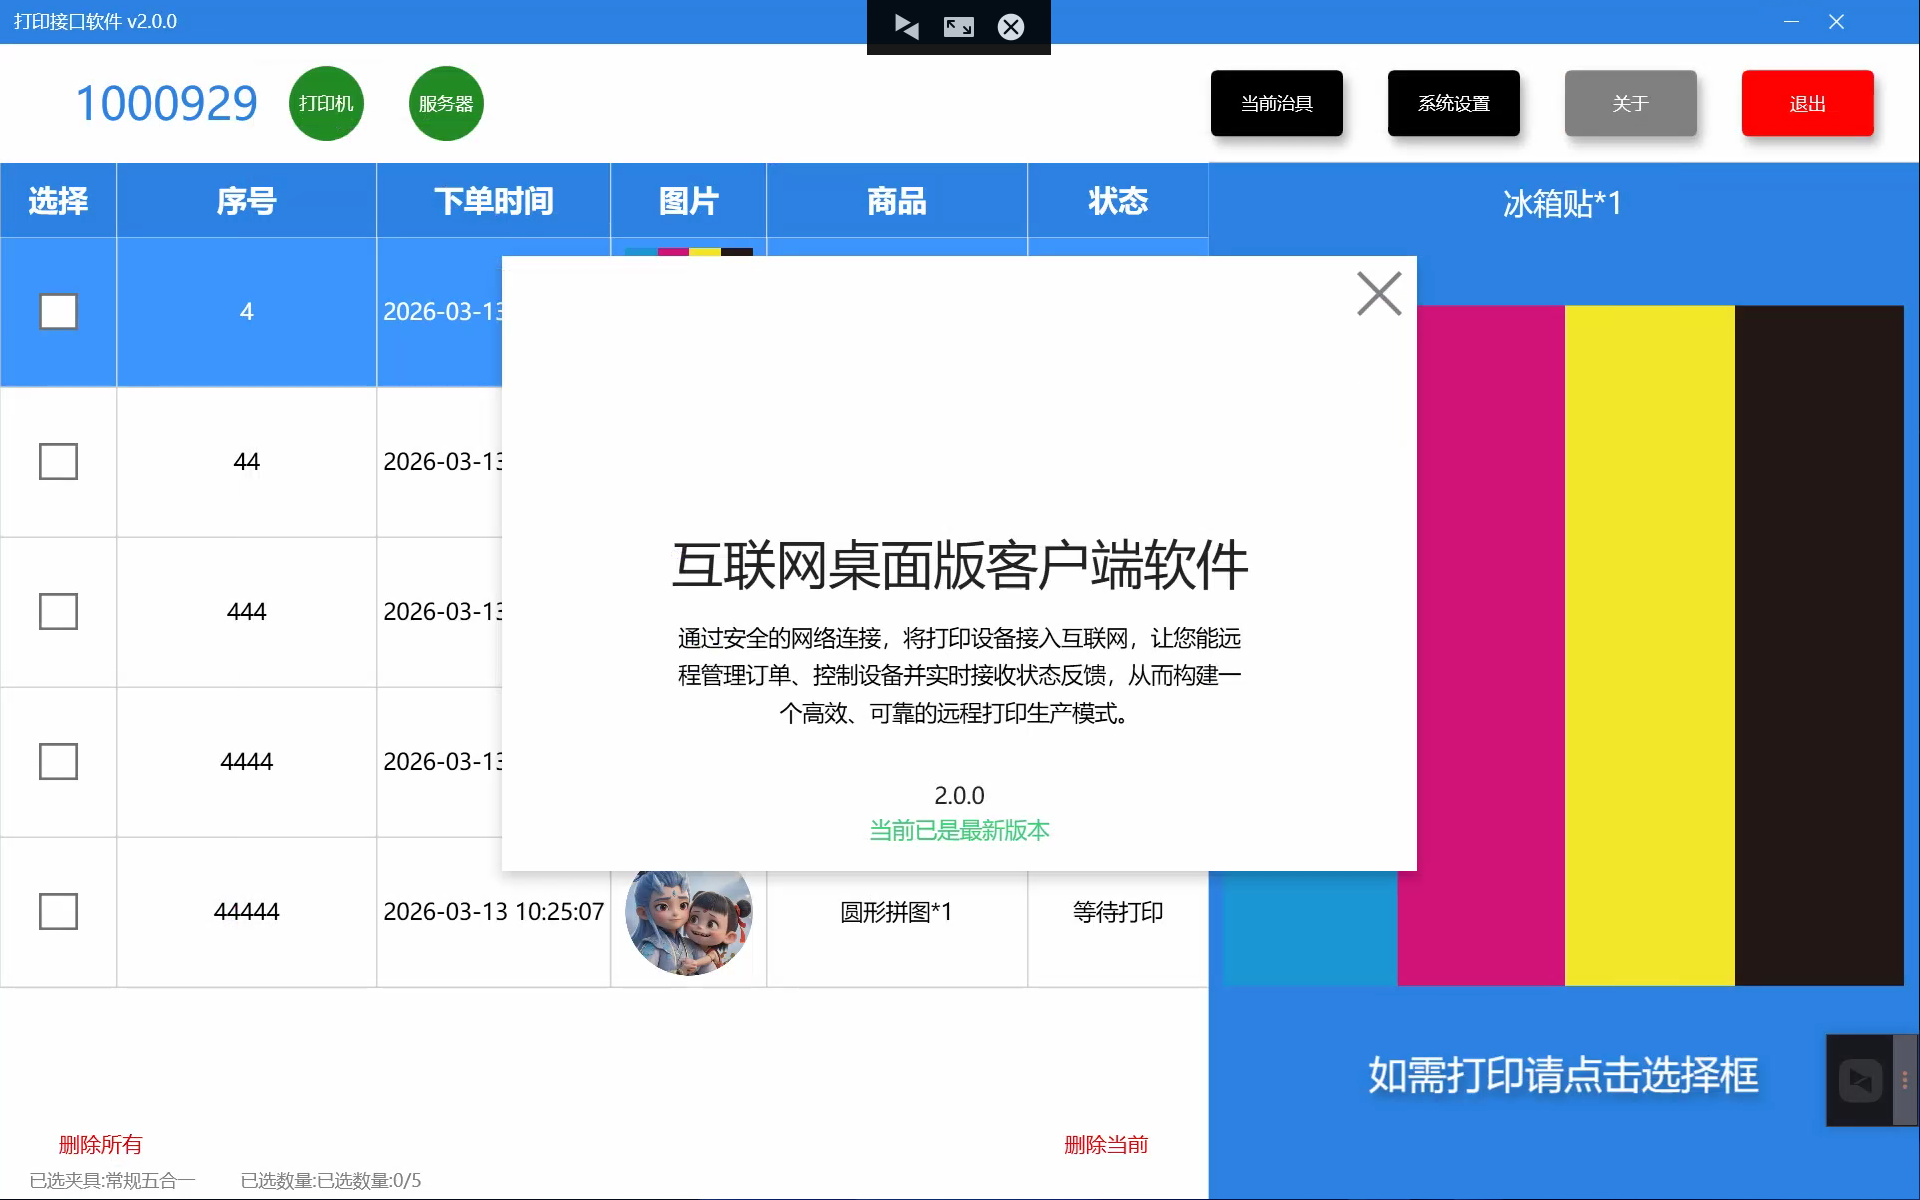Click the circled X disconnect icon in top bar

[x=1011, y=27]
